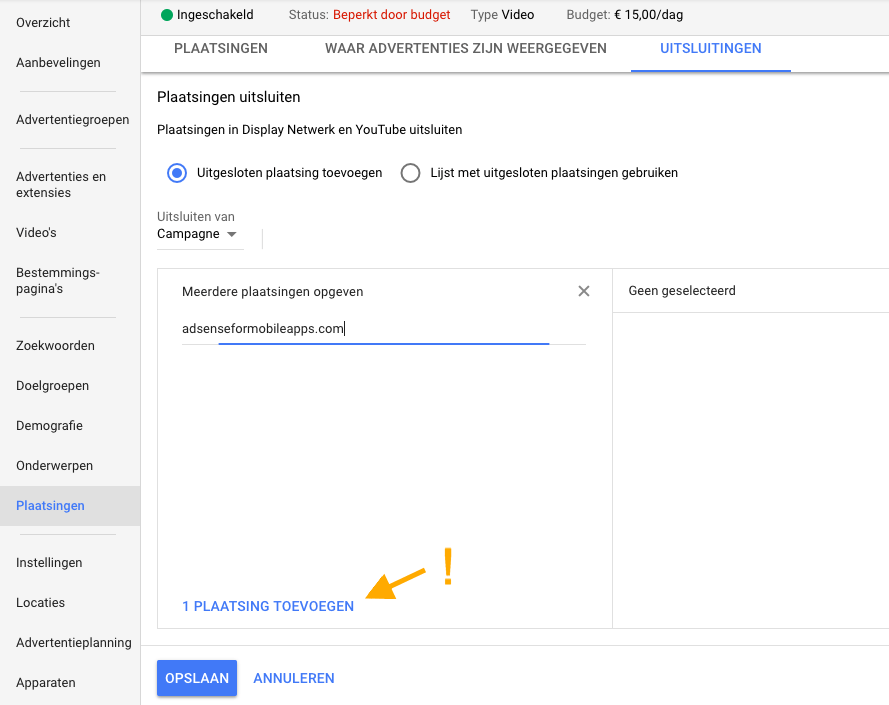Switch to the PLAATSINGEN tab
The image size is (889, 705).
220,47
